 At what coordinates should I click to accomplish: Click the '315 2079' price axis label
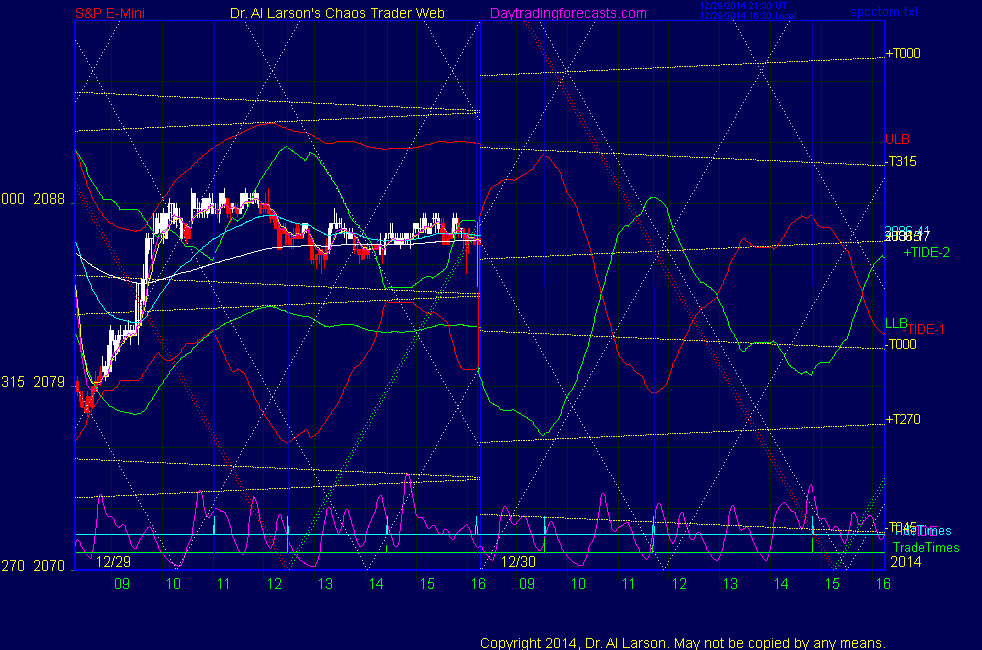(x=33, y=382)
